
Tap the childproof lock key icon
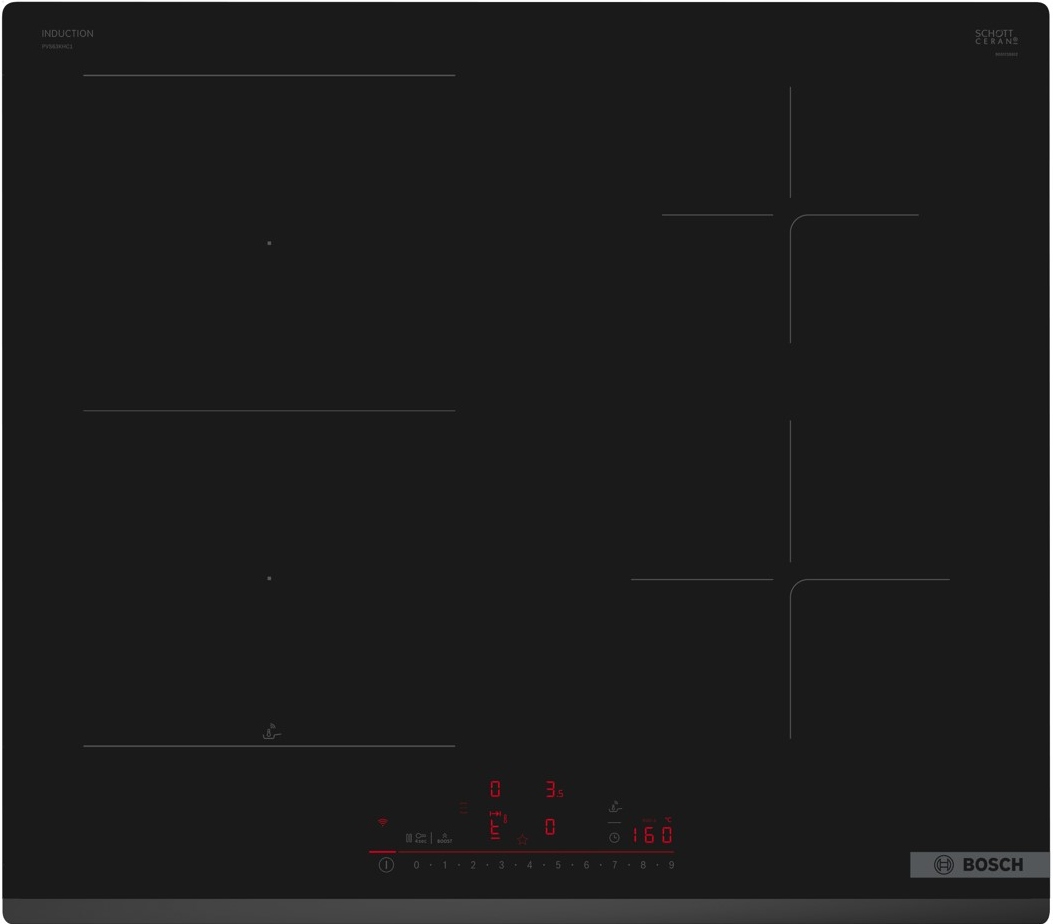pyautogui.click(x=421, y=838)
